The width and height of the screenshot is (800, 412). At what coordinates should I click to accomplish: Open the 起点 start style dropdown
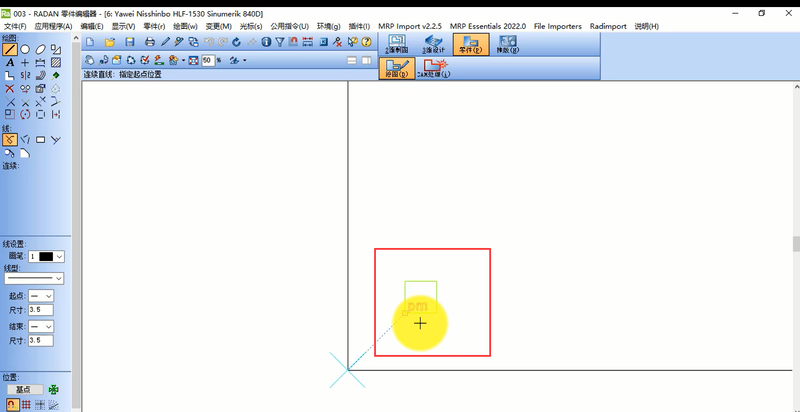[x=41, y=296]
